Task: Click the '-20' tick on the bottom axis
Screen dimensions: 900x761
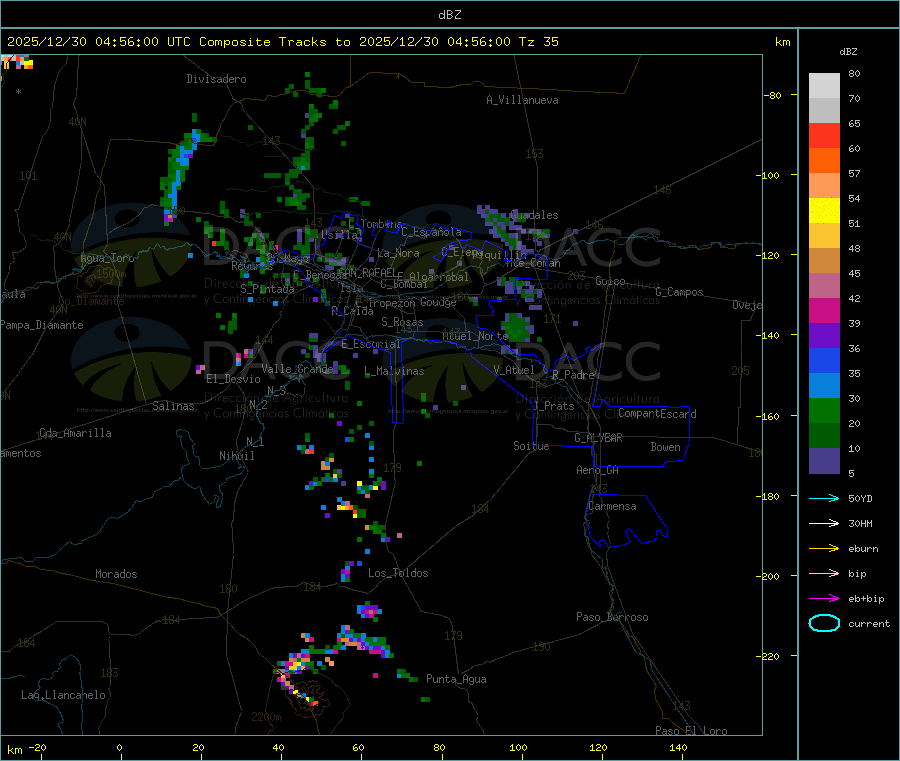Action: tap(38, 747)
